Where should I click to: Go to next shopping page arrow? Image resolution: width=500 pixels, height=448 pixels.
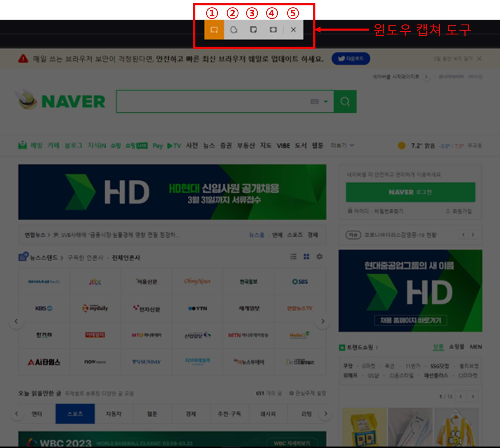pos(473,396)
